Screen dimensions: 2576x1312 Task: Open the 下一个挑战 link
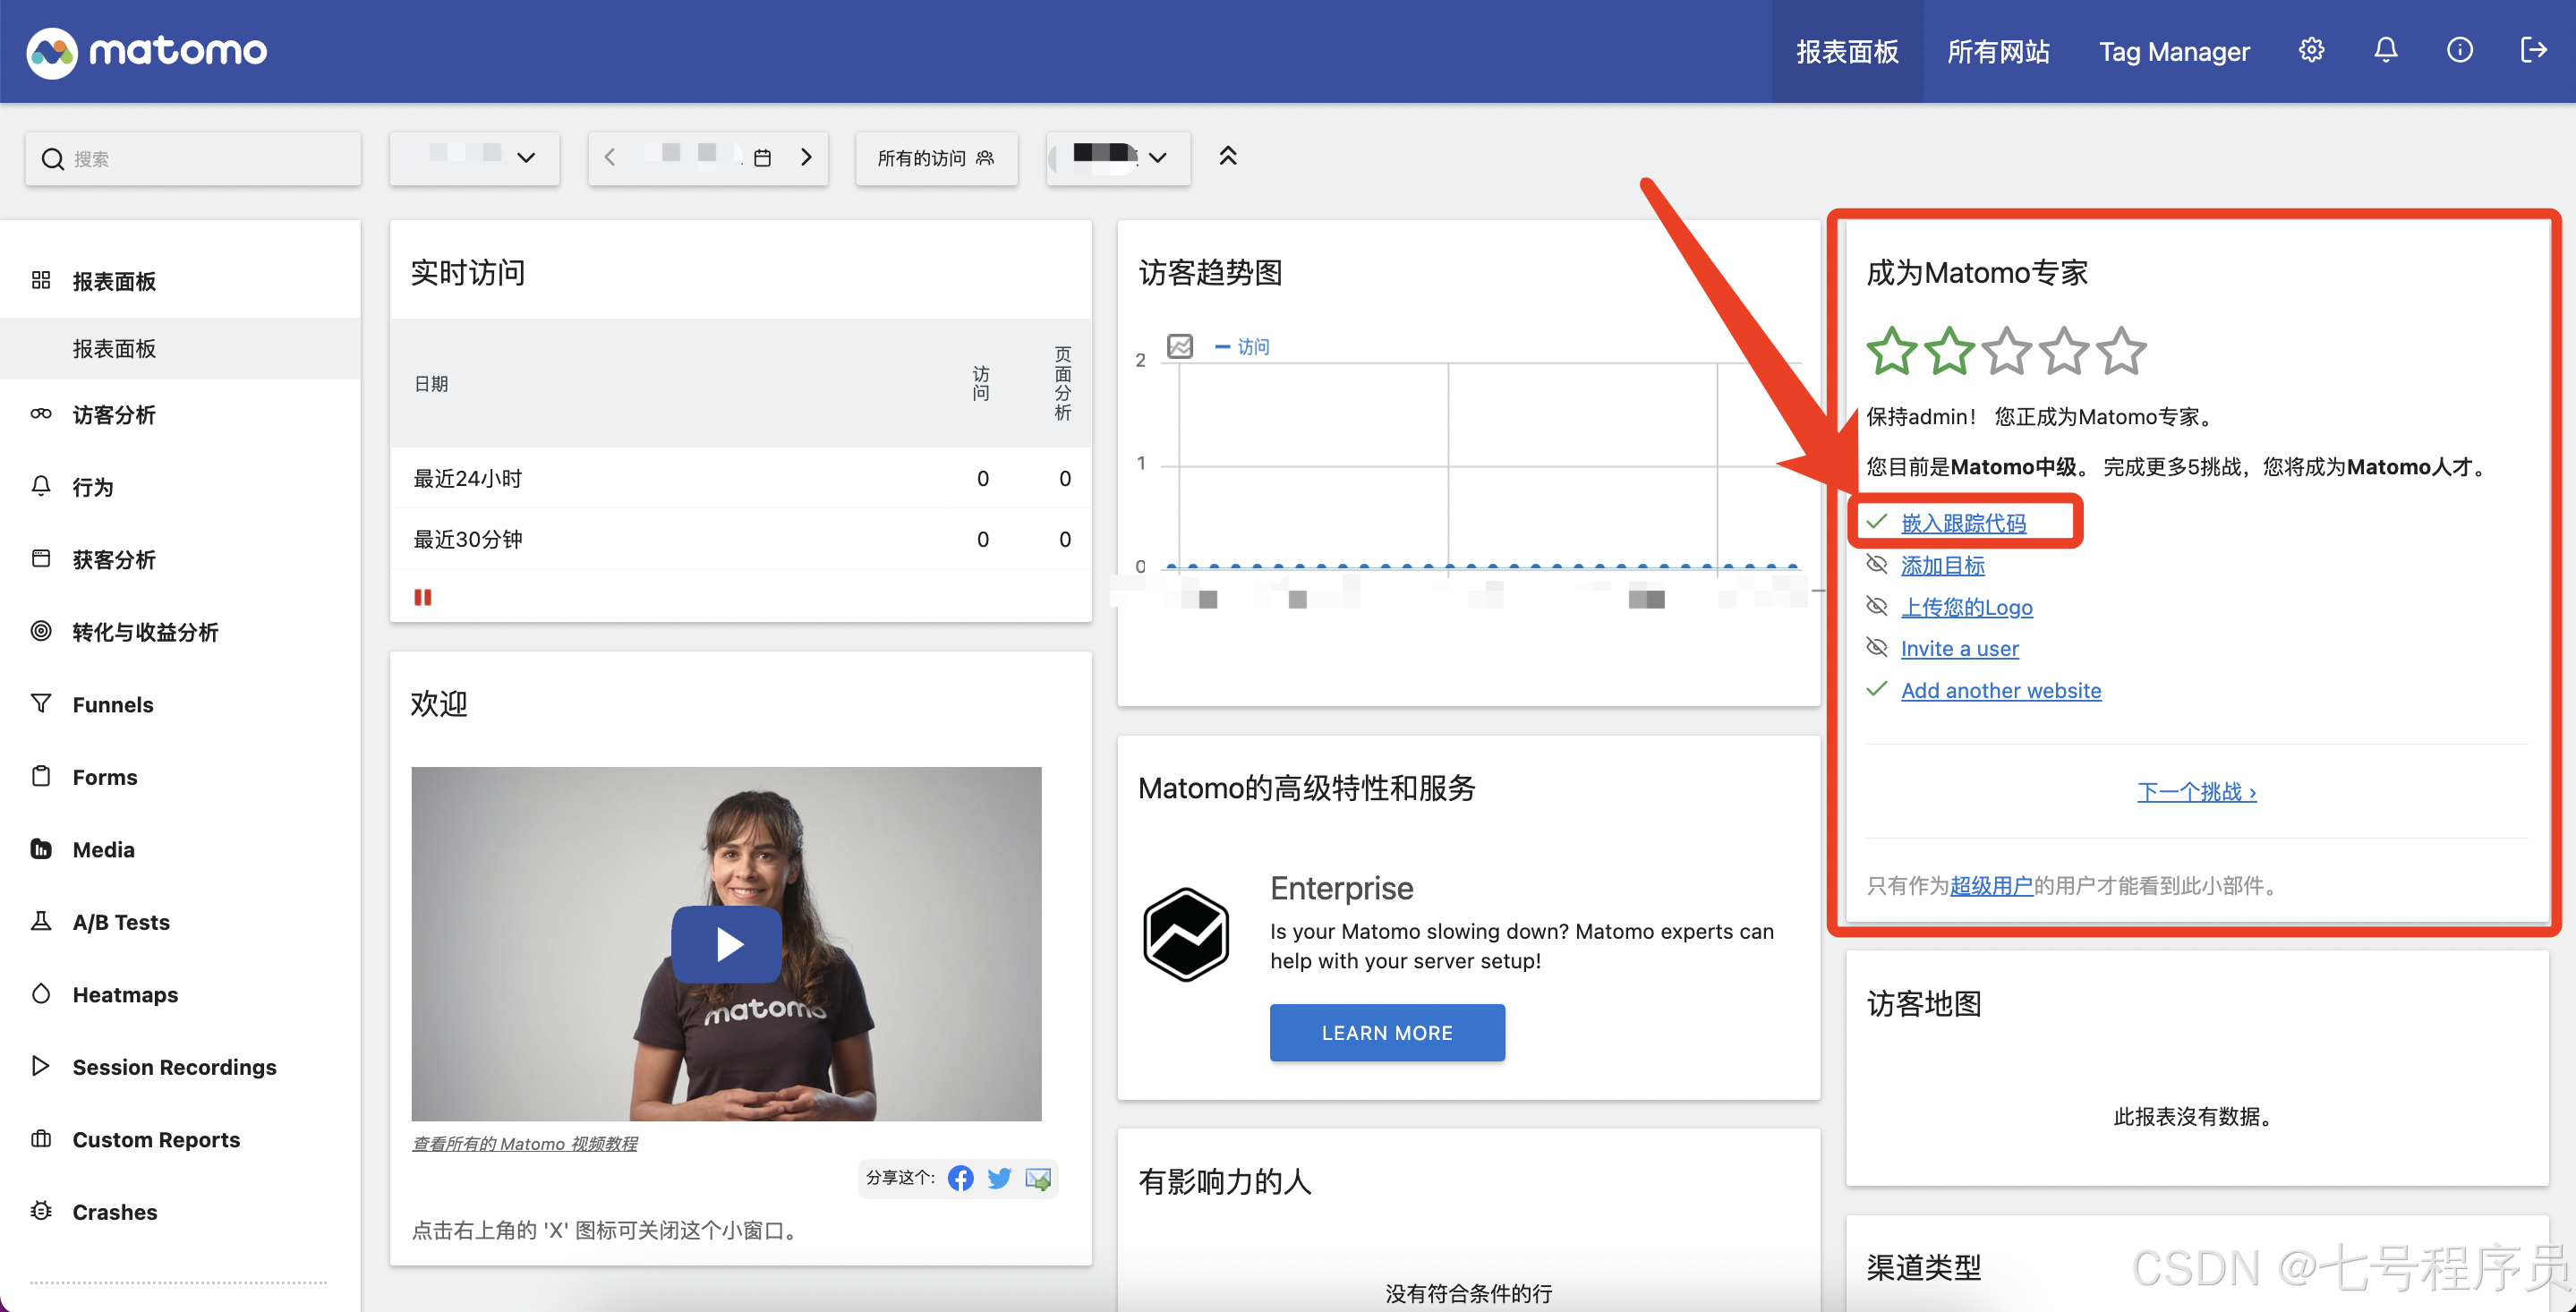(2196, 792)
